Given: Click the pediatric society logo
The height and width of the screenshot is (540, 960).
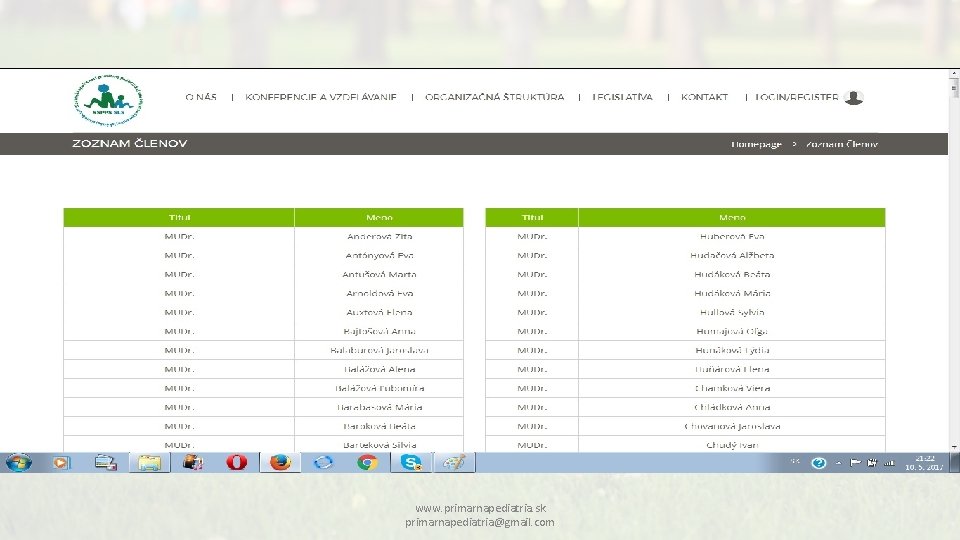Looking at the screenshot, I should [x=108, y=100].
